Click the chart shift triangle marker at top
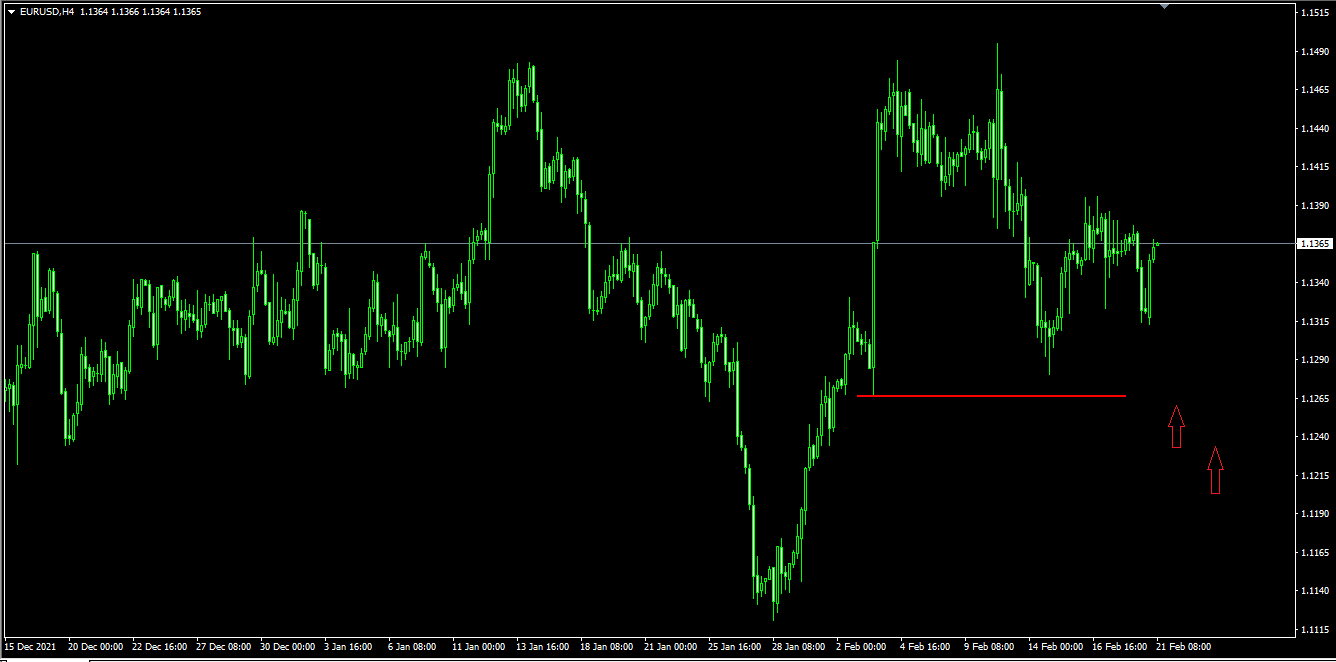Image resolution: width=1336 pixels, height=662 pixels. pyautogui.click(x=1164, y=6)
